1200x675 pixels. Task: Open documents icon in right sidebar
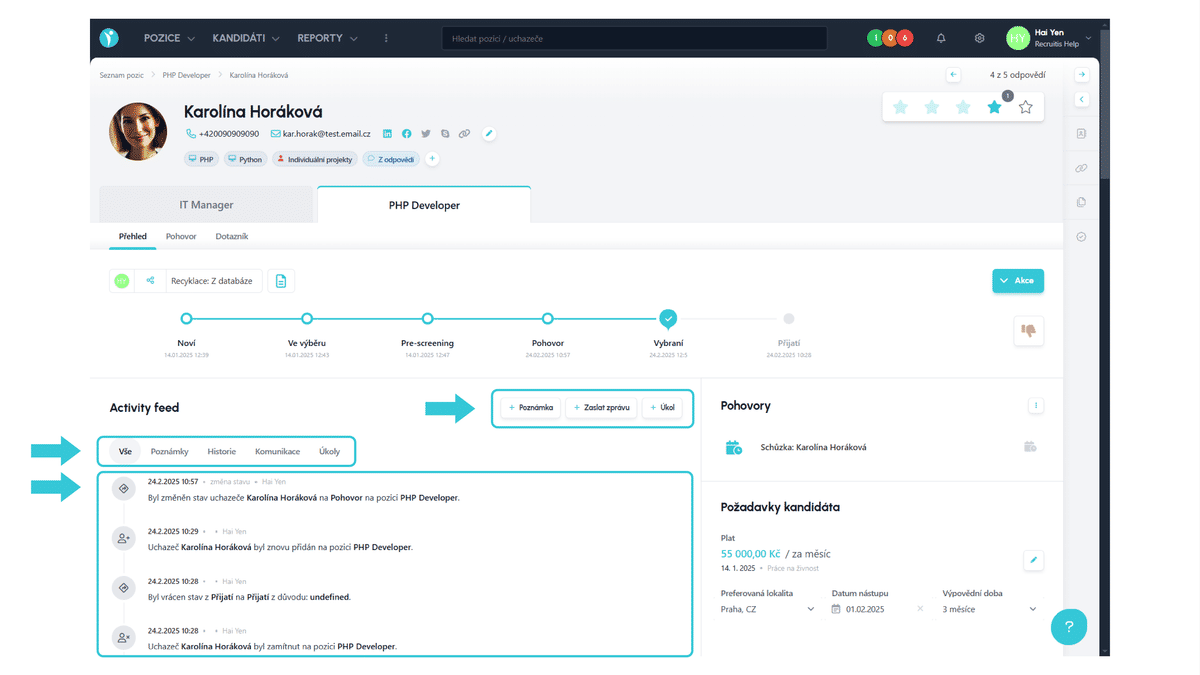point(1081,202)
